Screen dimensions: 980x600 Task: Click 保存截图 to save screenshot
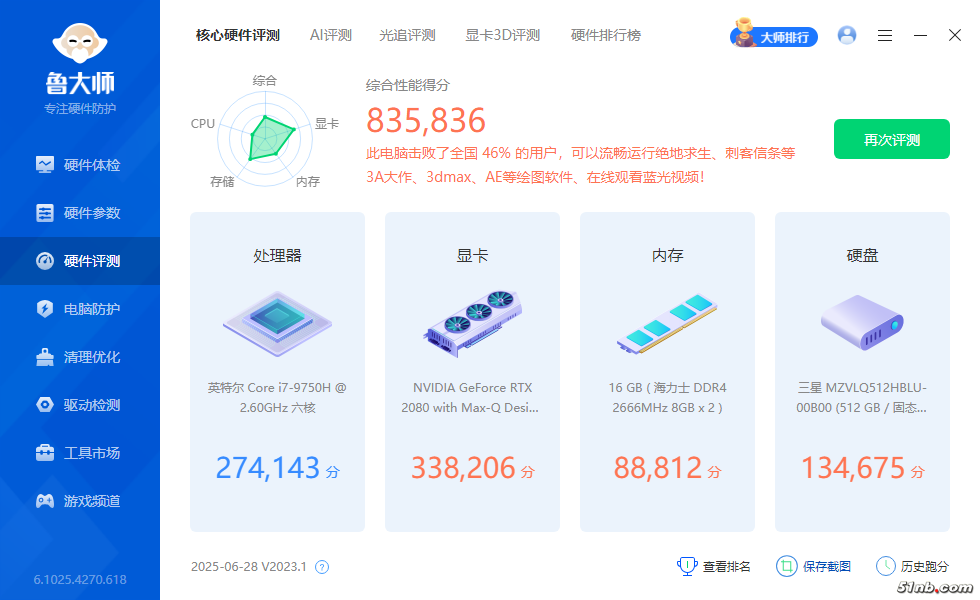[814, 566]
